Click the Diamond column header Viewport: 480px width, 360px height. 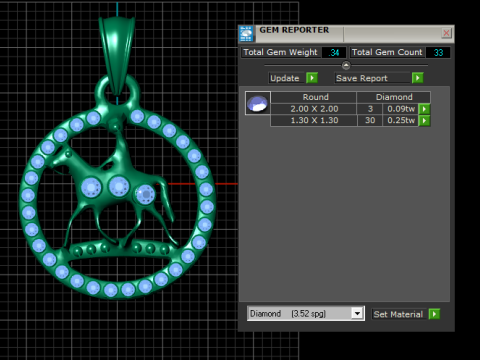point(394,97)
